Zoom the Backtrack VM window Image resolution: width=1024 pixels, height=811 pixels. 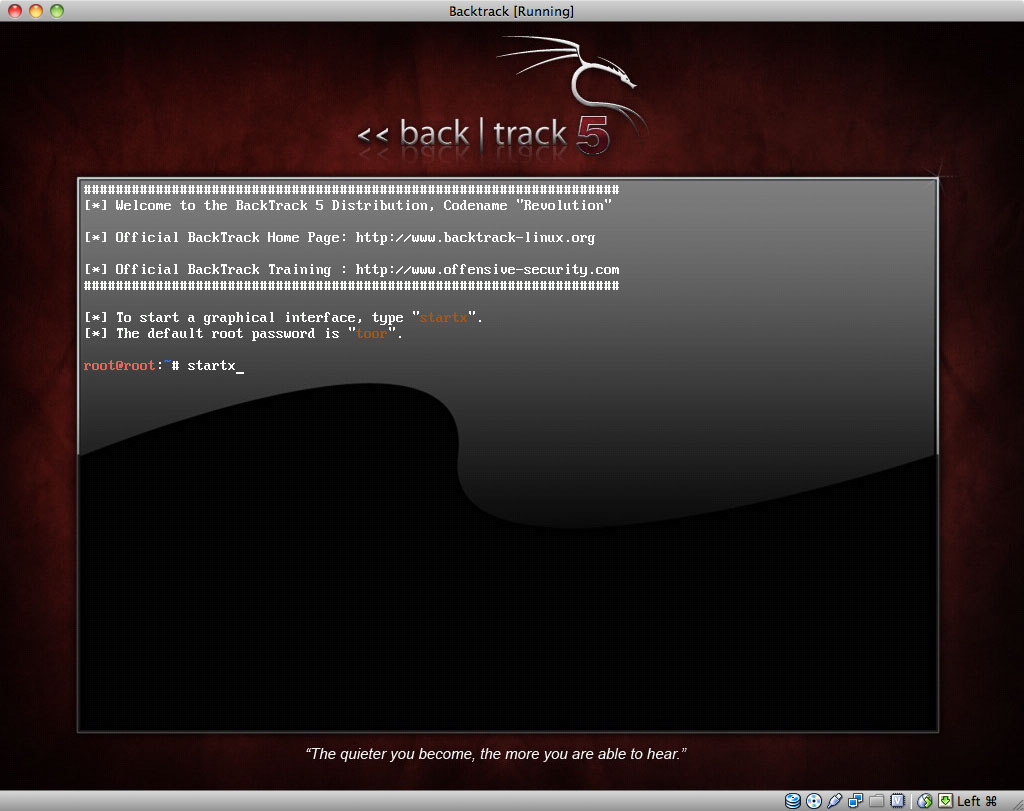pyautogui.click(x=57, y=11)
